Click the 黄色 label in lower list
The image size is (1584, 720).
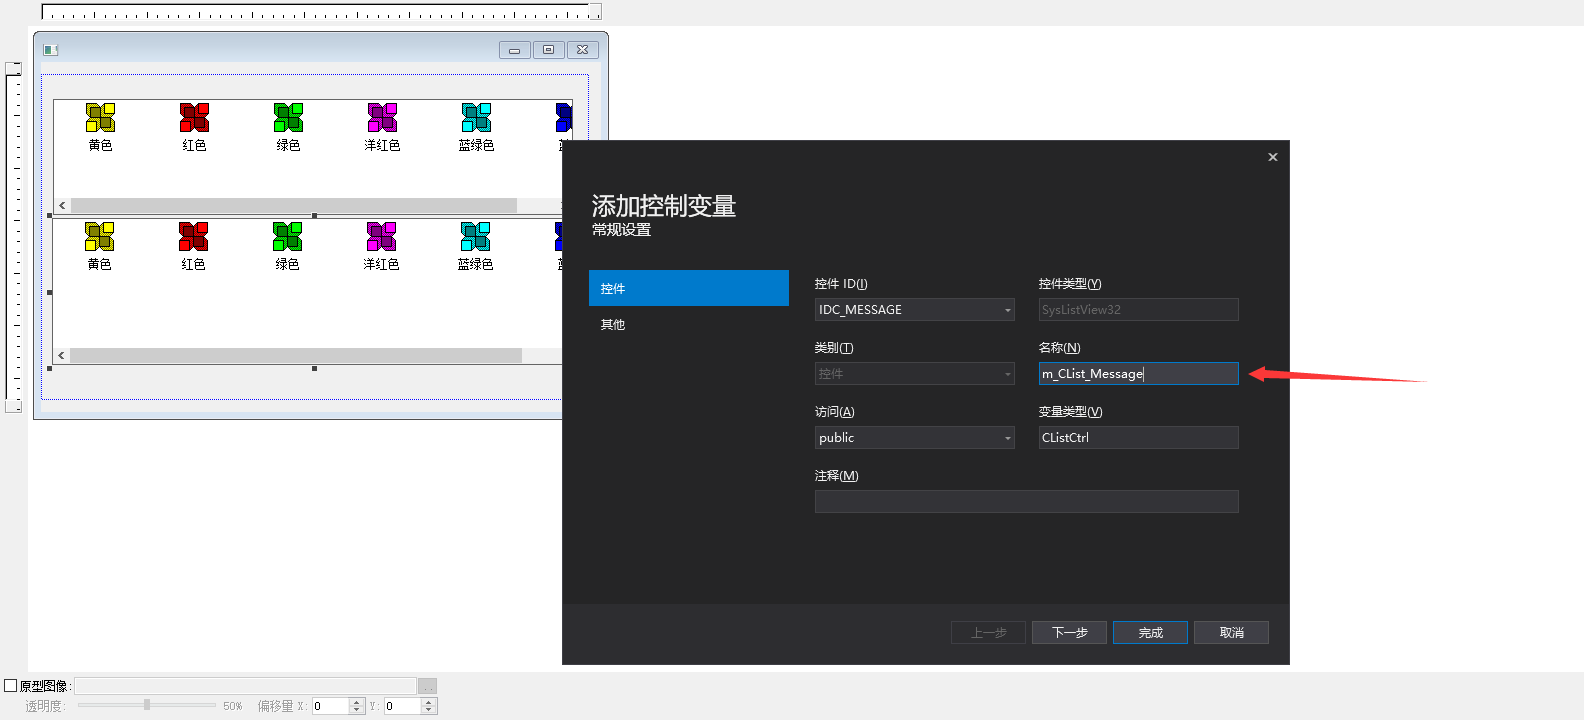pos(99,265)
